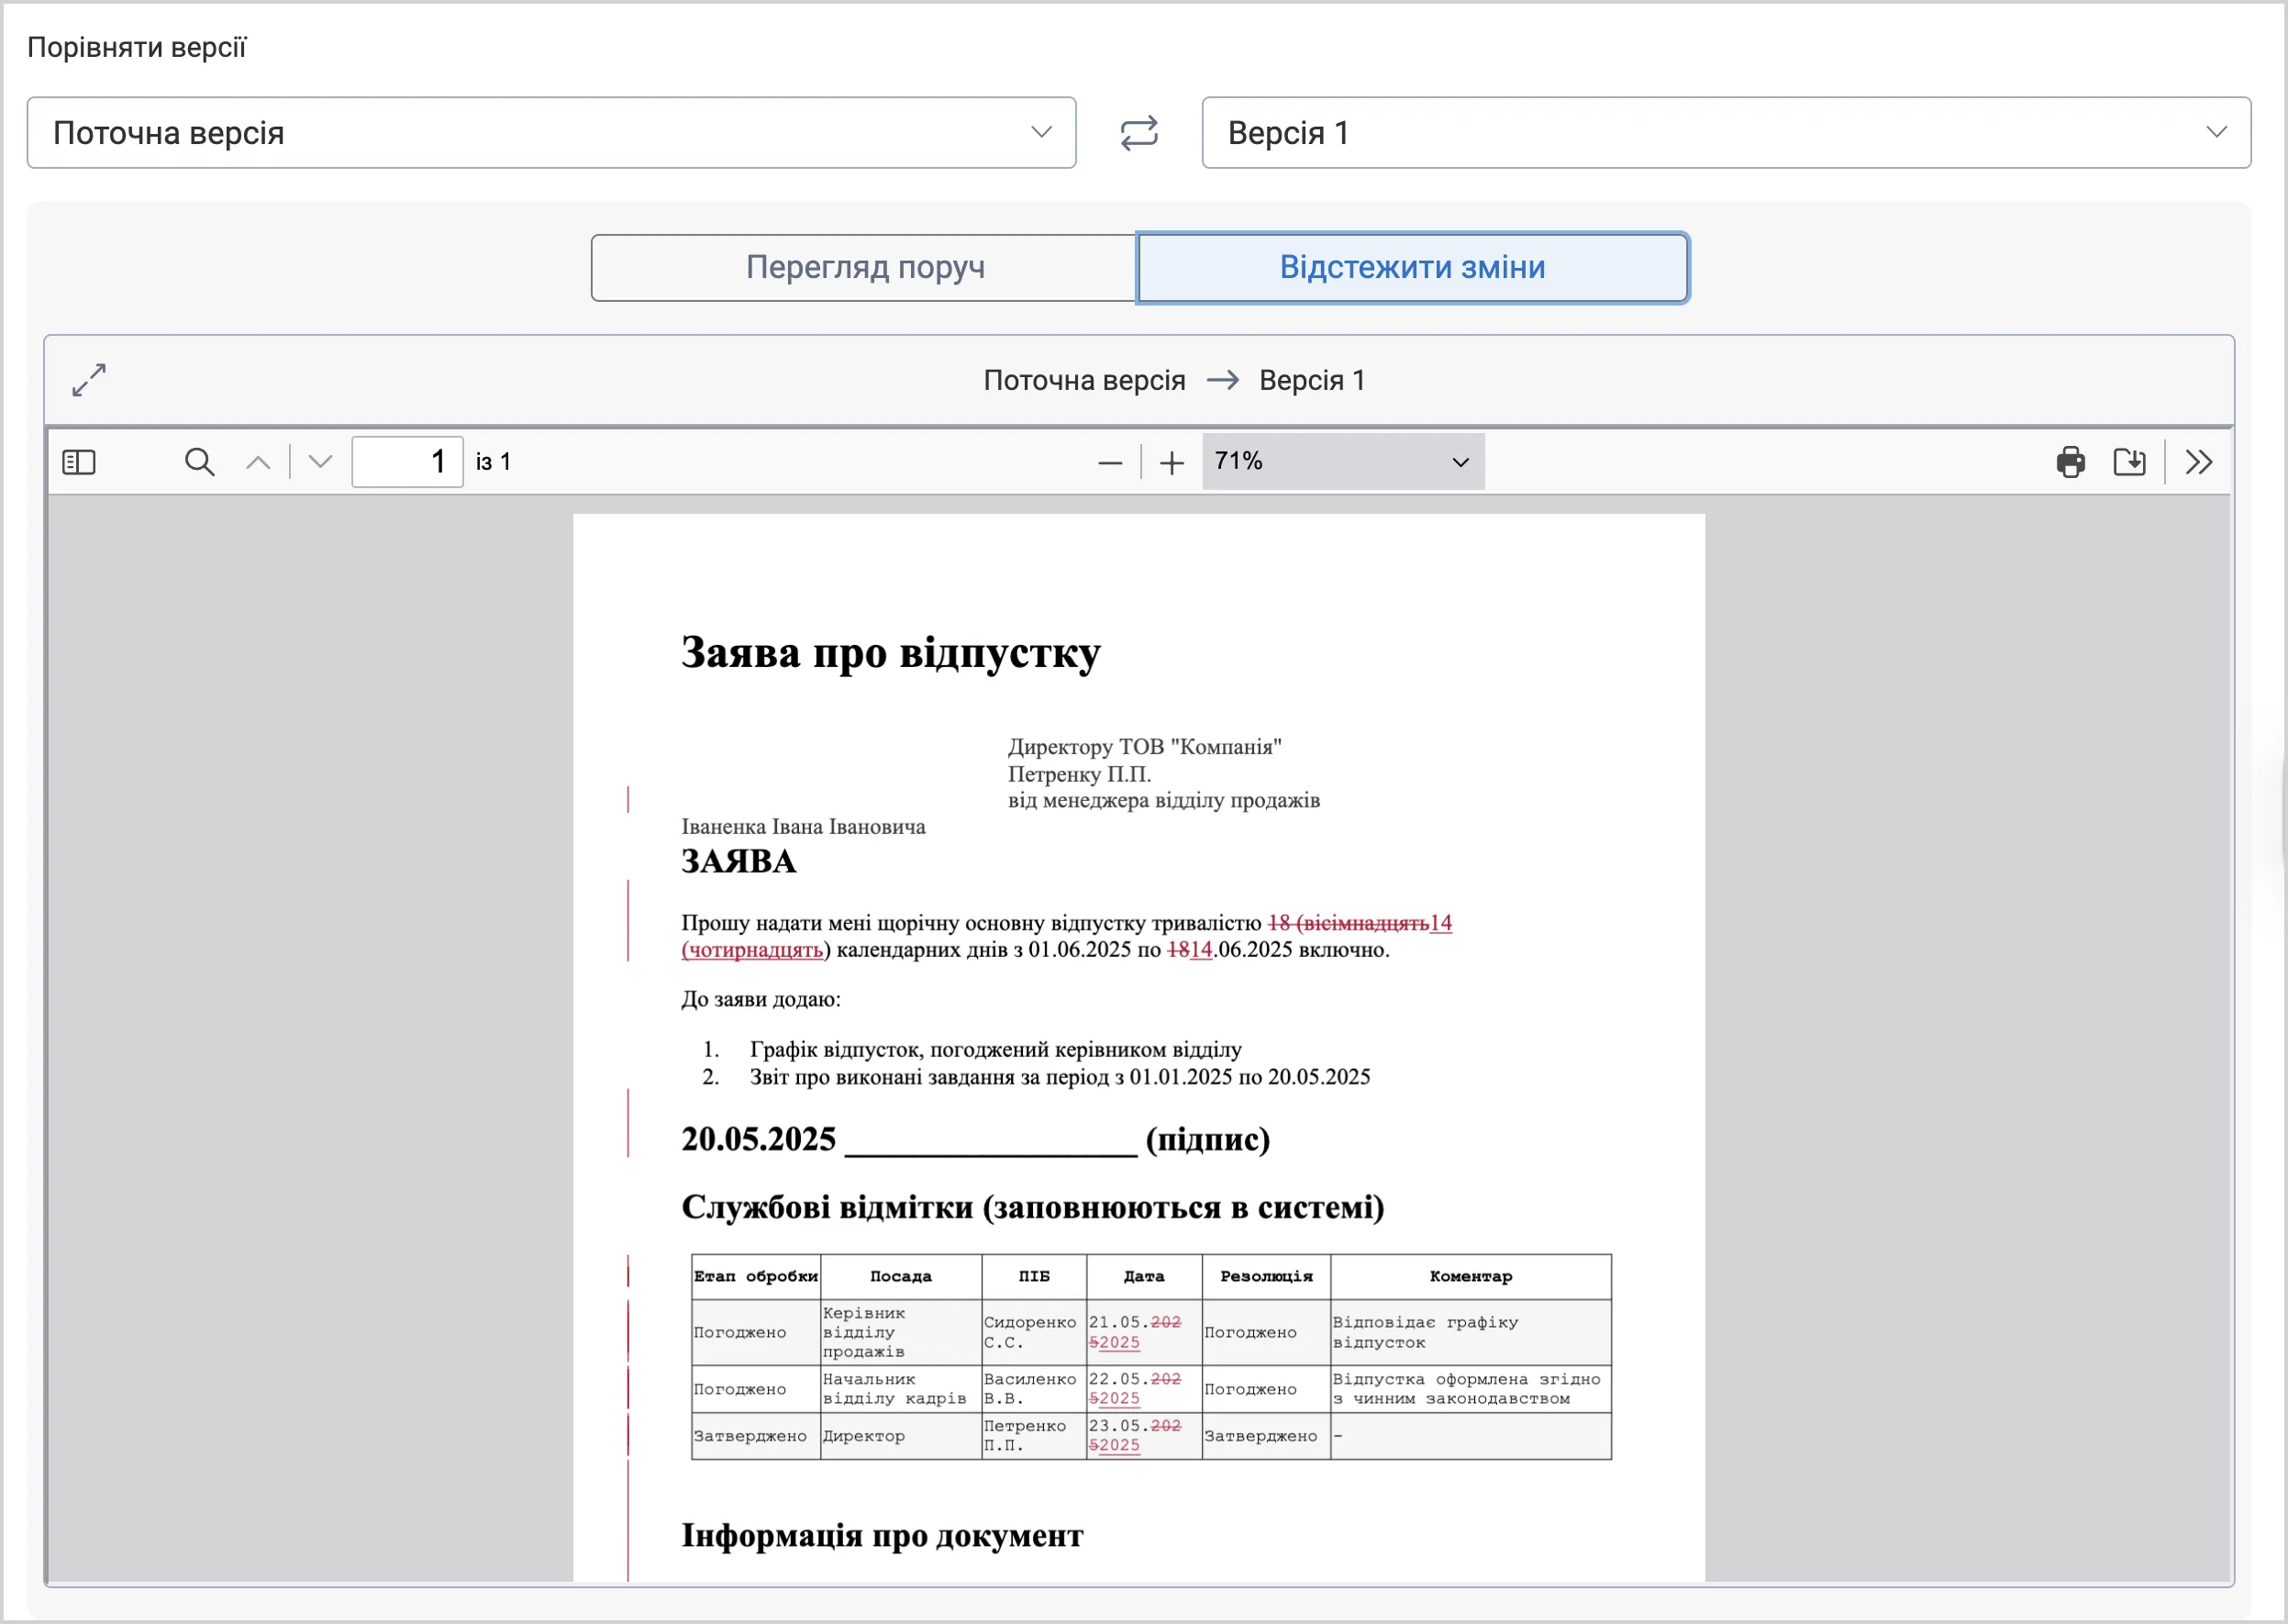Image resolution: width=2288 pixels, height=1624 pixels.
Task: Click the text 'Директору ТОВ "Компанія"'
Action: (1145, 747)
